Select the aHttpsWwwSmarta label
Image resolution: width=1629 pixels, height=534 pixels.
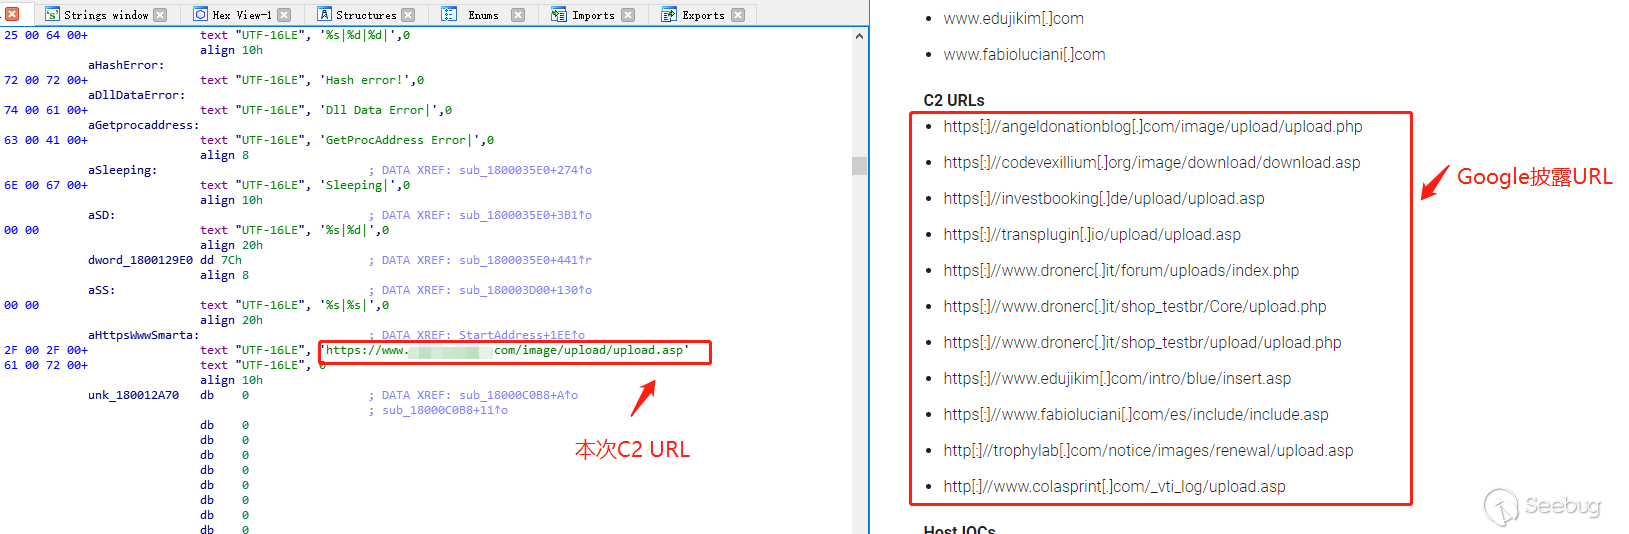143,335
